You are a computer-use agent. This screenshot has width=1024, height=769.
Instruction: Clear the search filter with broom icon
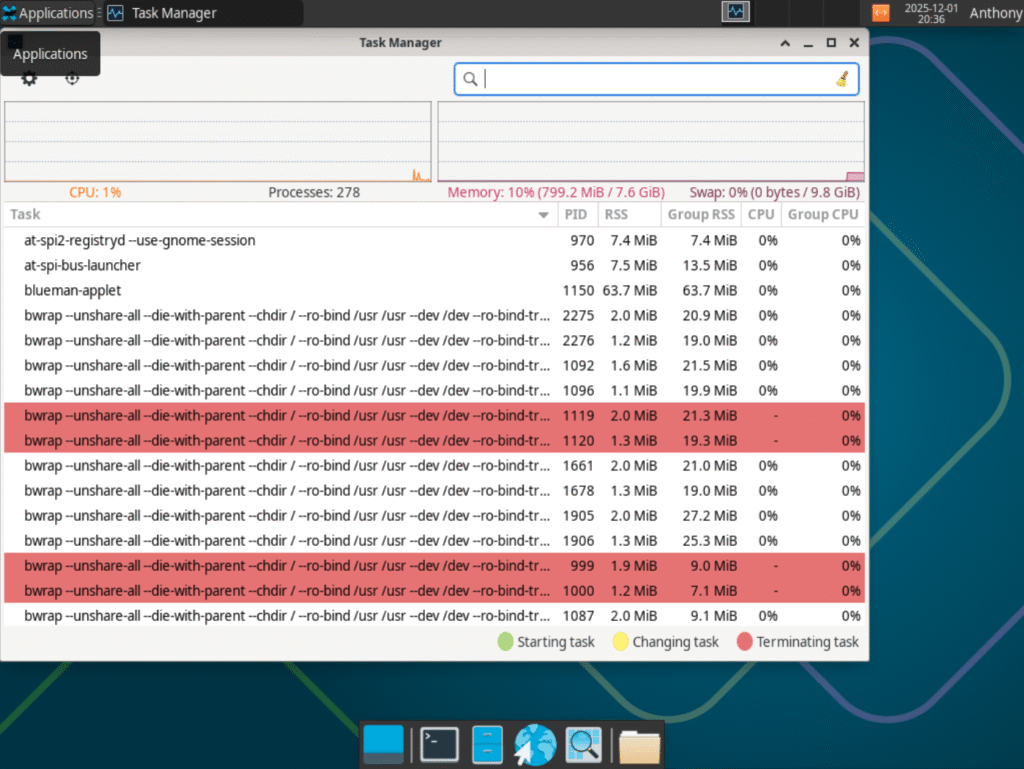point(842,79)
